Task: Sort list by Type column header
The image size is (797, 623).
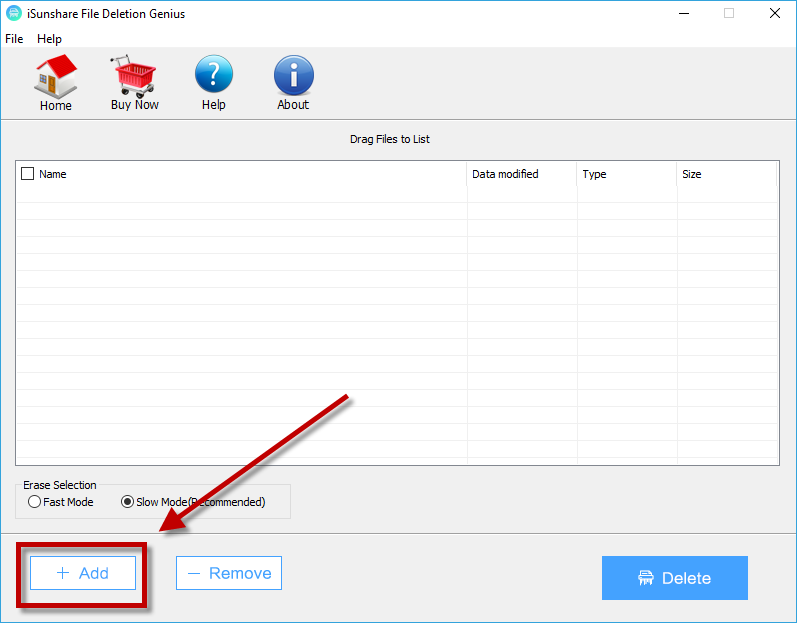Action: click(x=627, y=174)
